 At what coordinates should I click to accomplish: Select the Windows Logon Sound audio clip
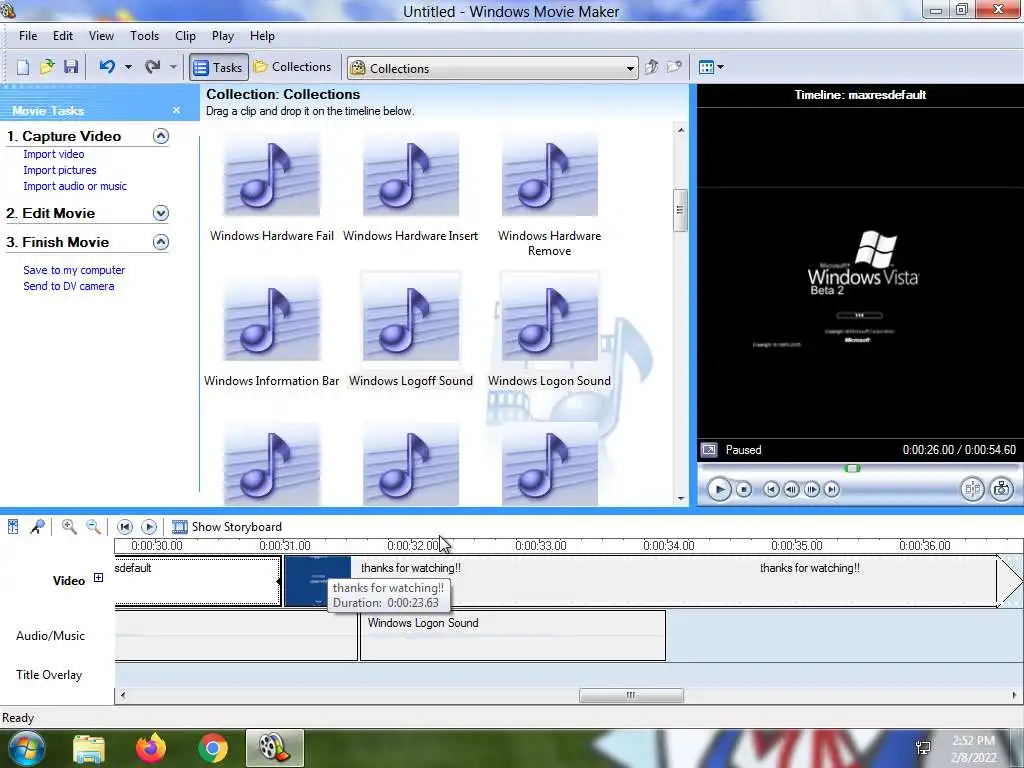click(x=513, y=635)
